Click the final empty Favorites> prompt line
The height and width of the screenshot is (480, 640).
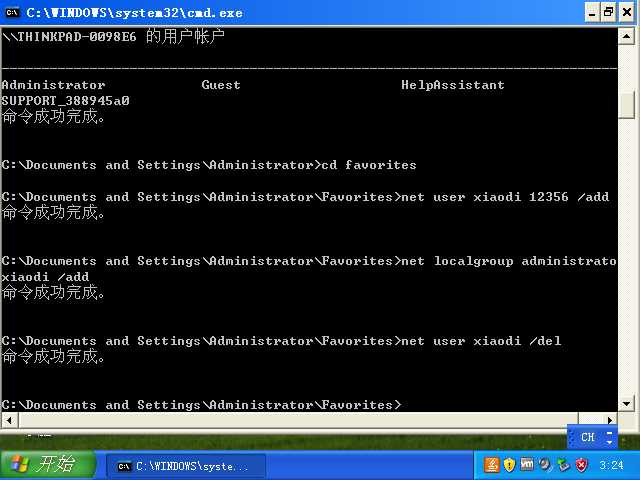click(201, 405)
